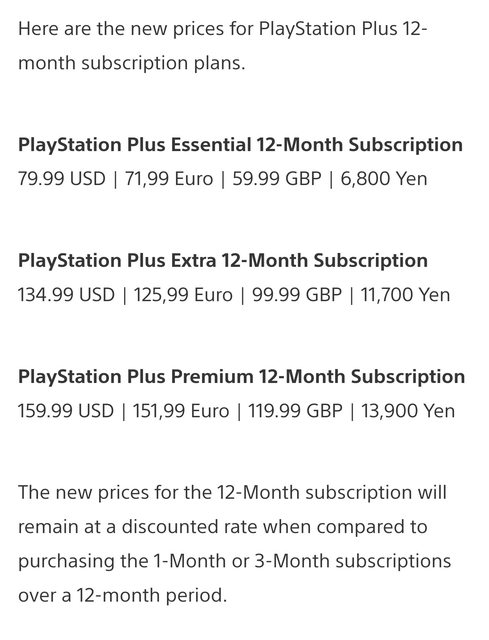The height and width of the screenshot is (640, 489).
Task: Click the 119.99 GBP price
Action: [x=295, y=411]
